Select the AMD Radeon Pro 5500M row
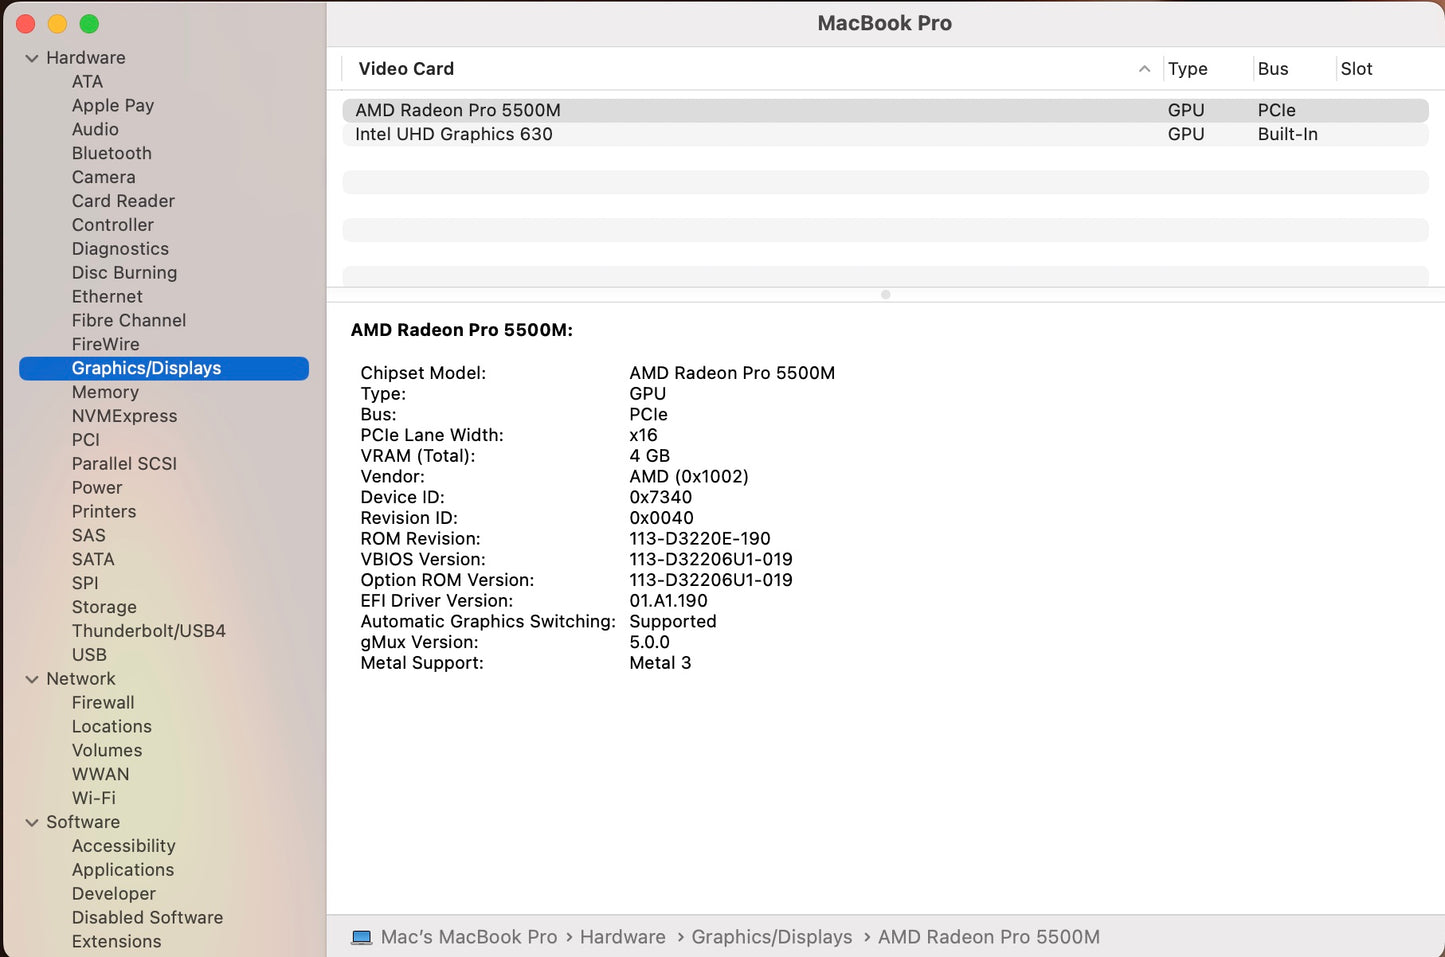The height and width of the screenshot is (957, 1445). pyautogui.click(x=457, y=110)
